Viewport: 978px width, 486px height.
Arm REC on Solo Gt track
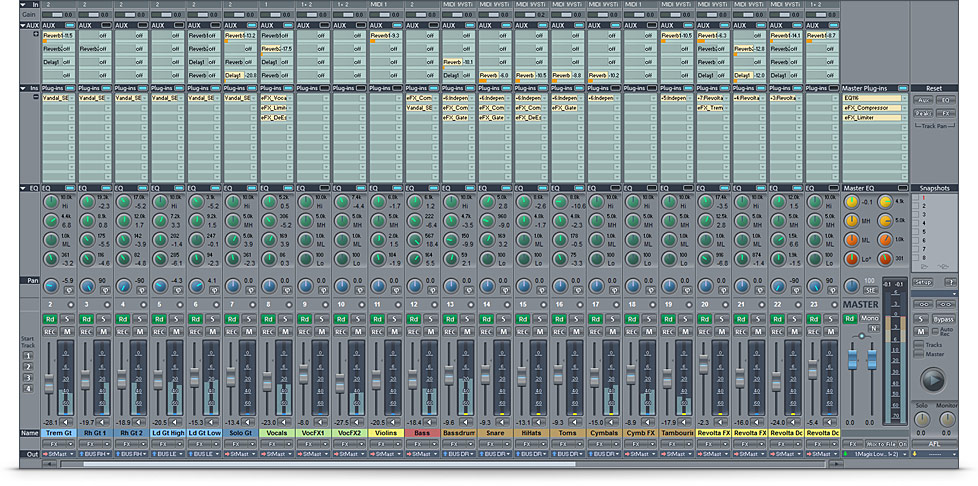coord(232,331)
